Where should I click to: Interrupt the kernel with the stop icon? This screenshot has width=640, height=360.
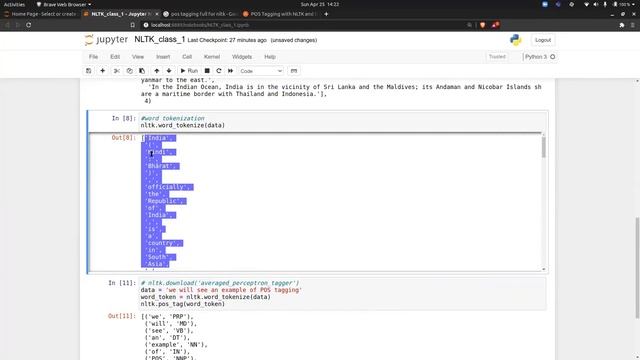tap(207, 71)
